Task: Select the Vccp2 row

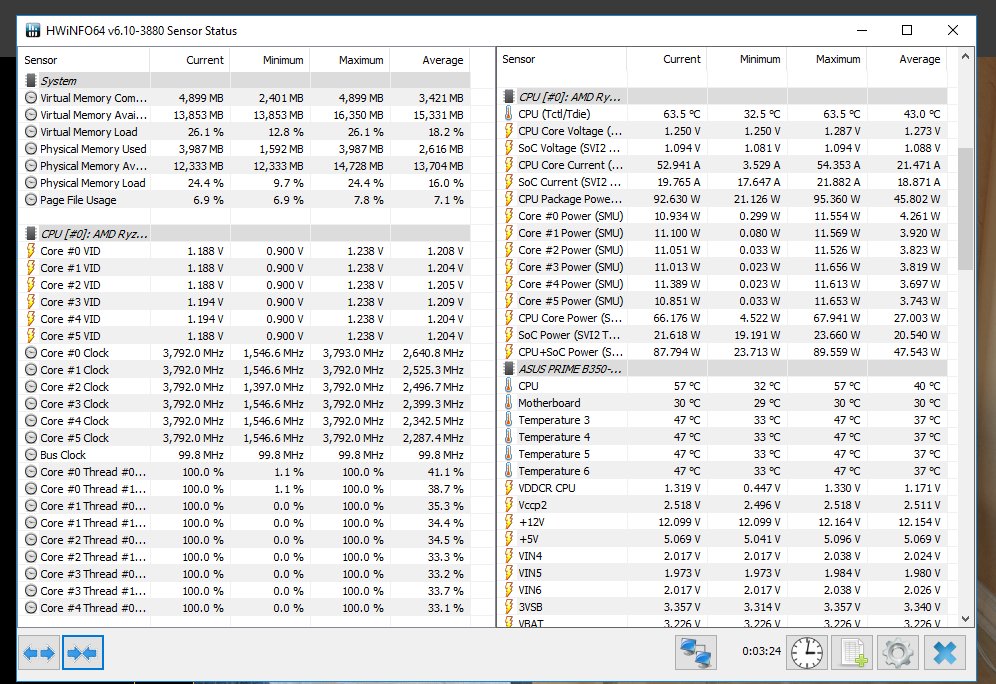Action: [722, 505]
